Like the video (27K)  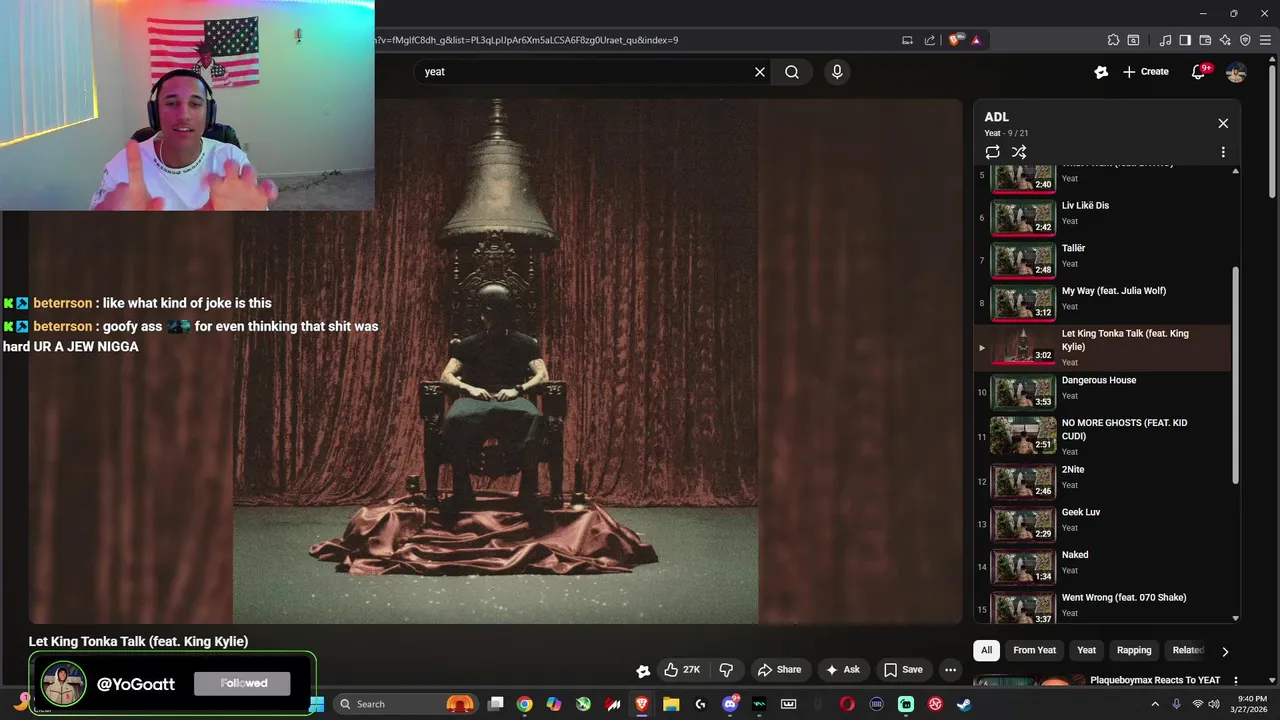(681, 670)
